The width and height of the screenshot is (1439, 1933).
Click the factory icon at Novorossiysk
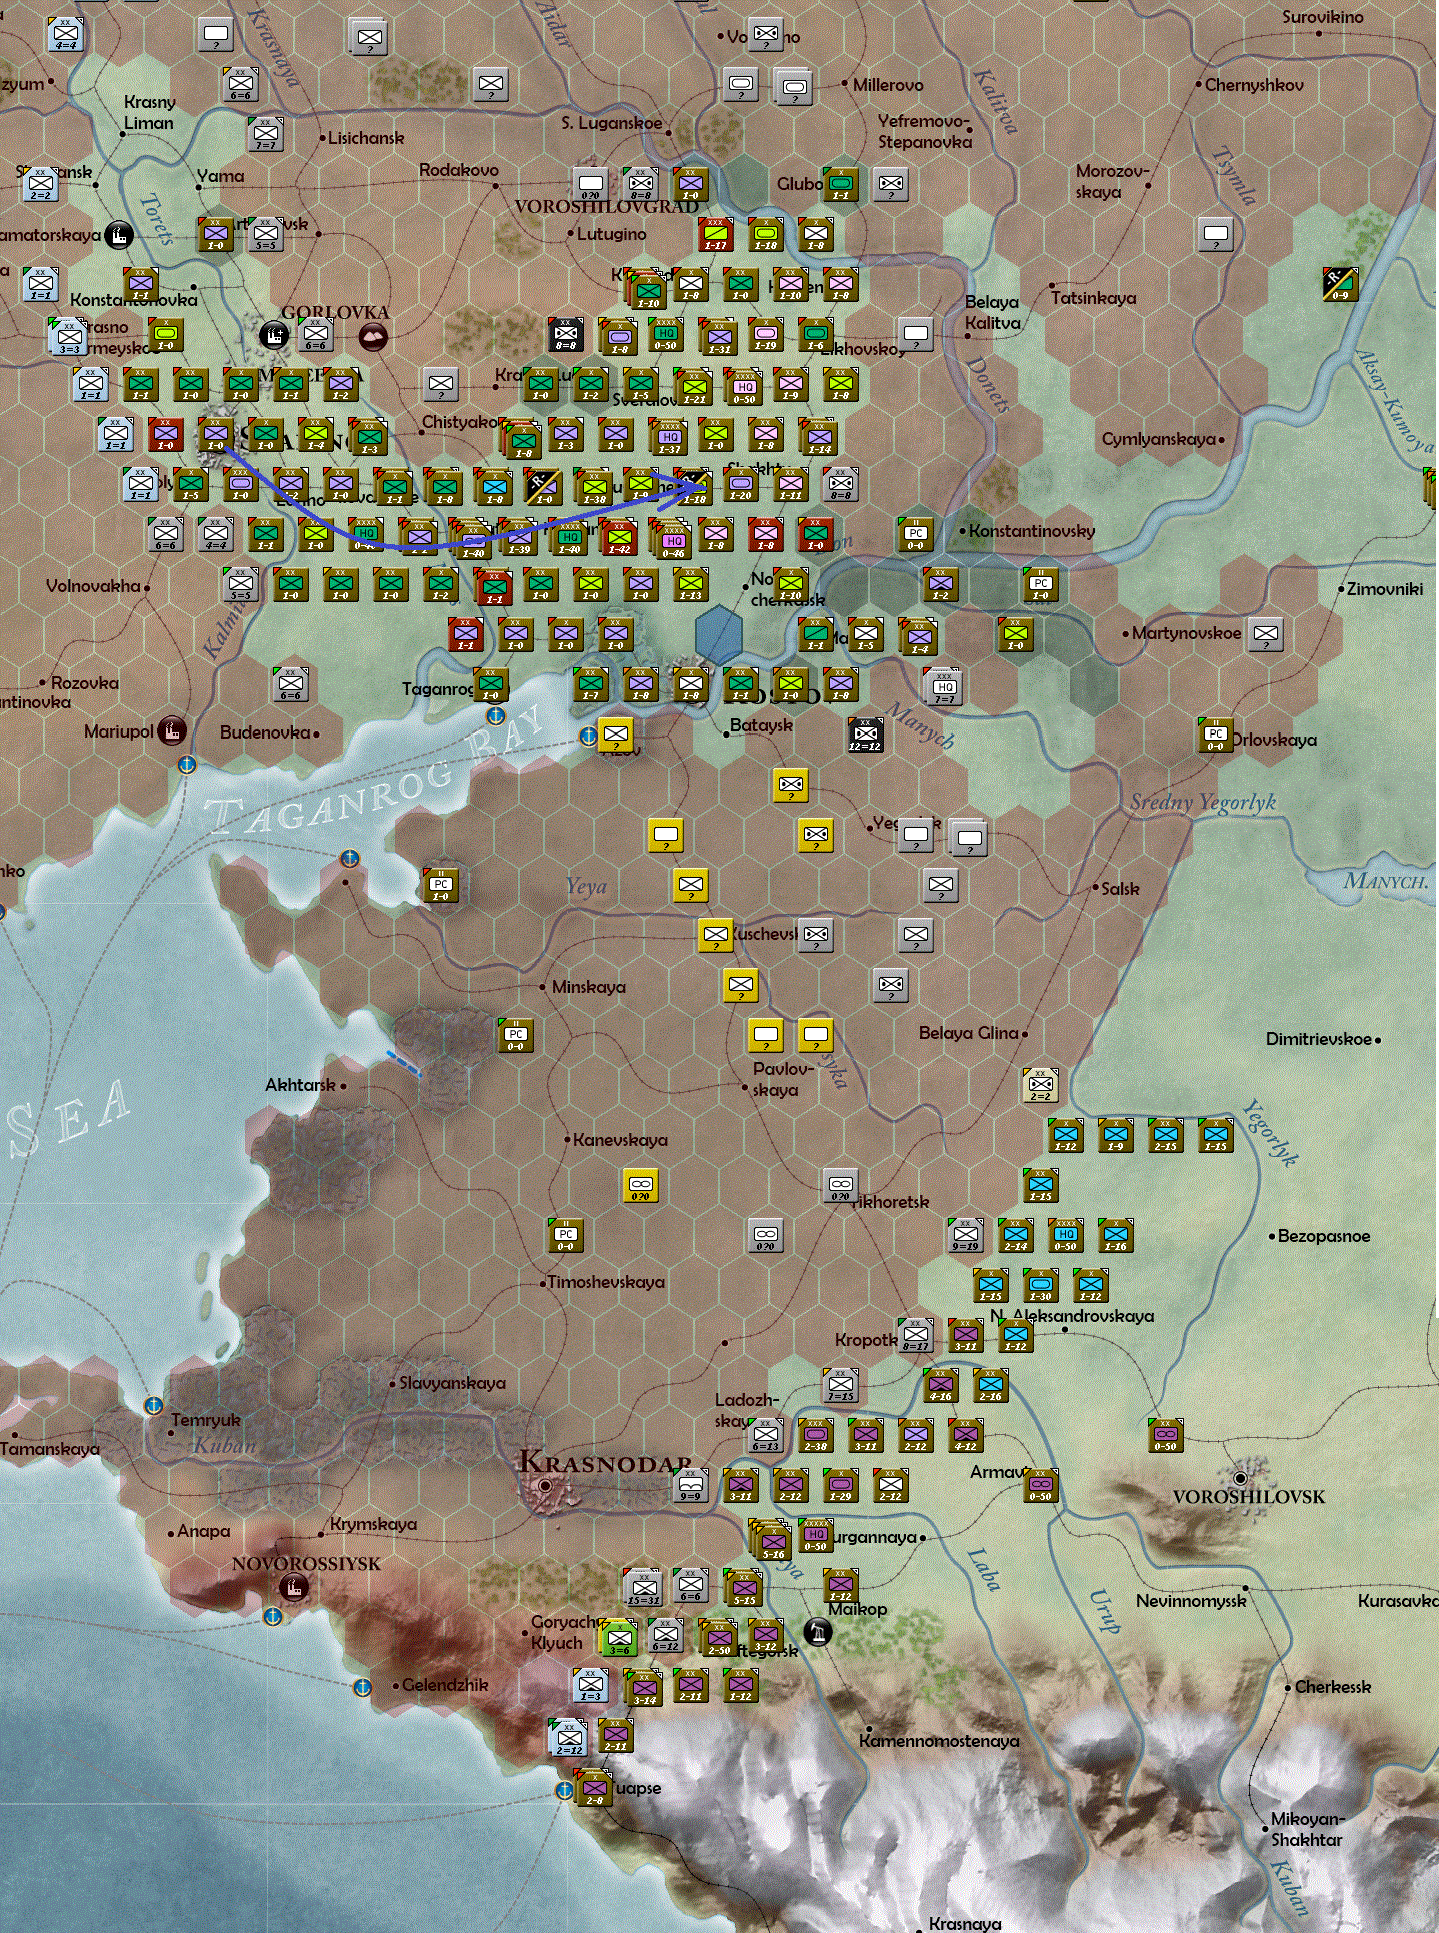click(x=294, y=1586)
